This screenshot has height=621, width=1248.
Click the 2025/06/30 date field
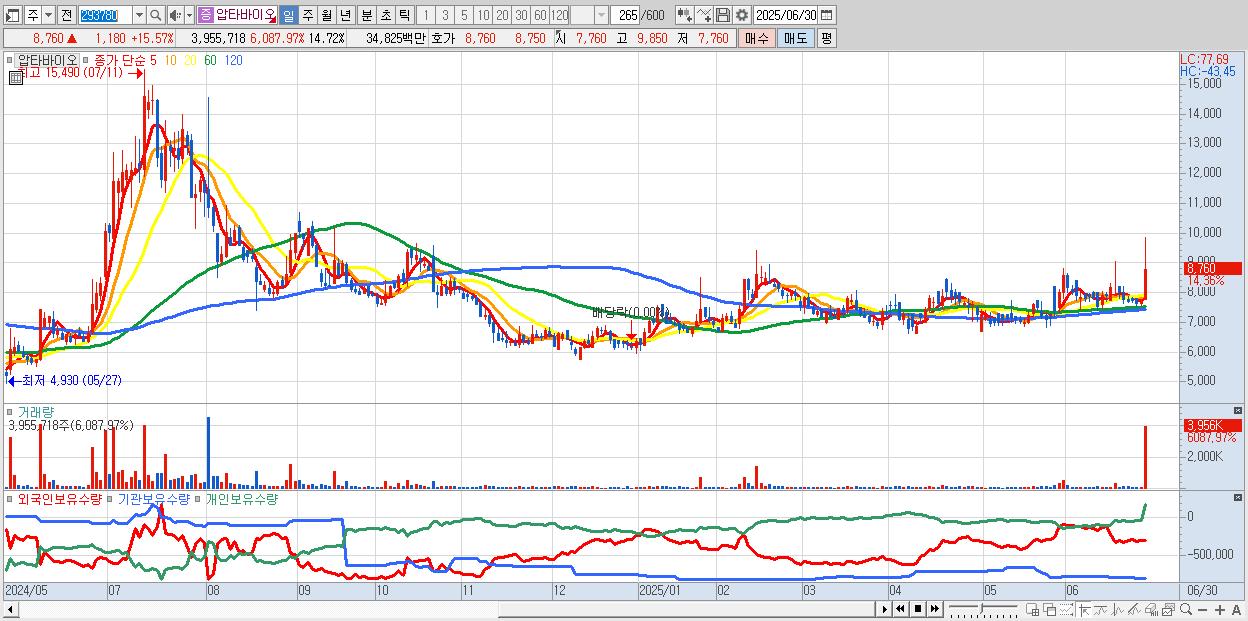point(786,15)
